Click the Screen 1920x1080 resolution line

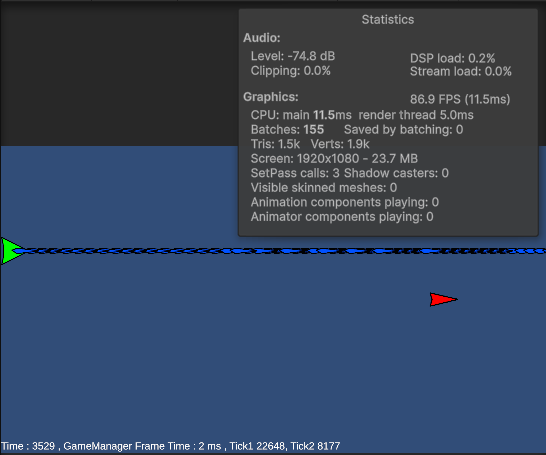tap(334, 159)
